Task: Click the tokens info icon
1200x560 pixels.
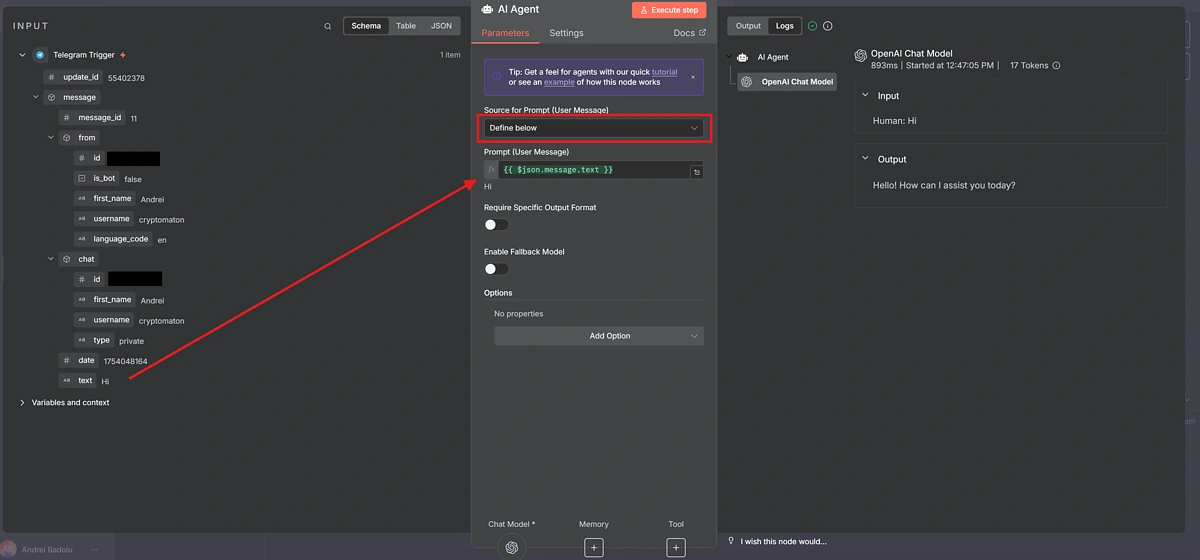Action: pos(1056,66)
